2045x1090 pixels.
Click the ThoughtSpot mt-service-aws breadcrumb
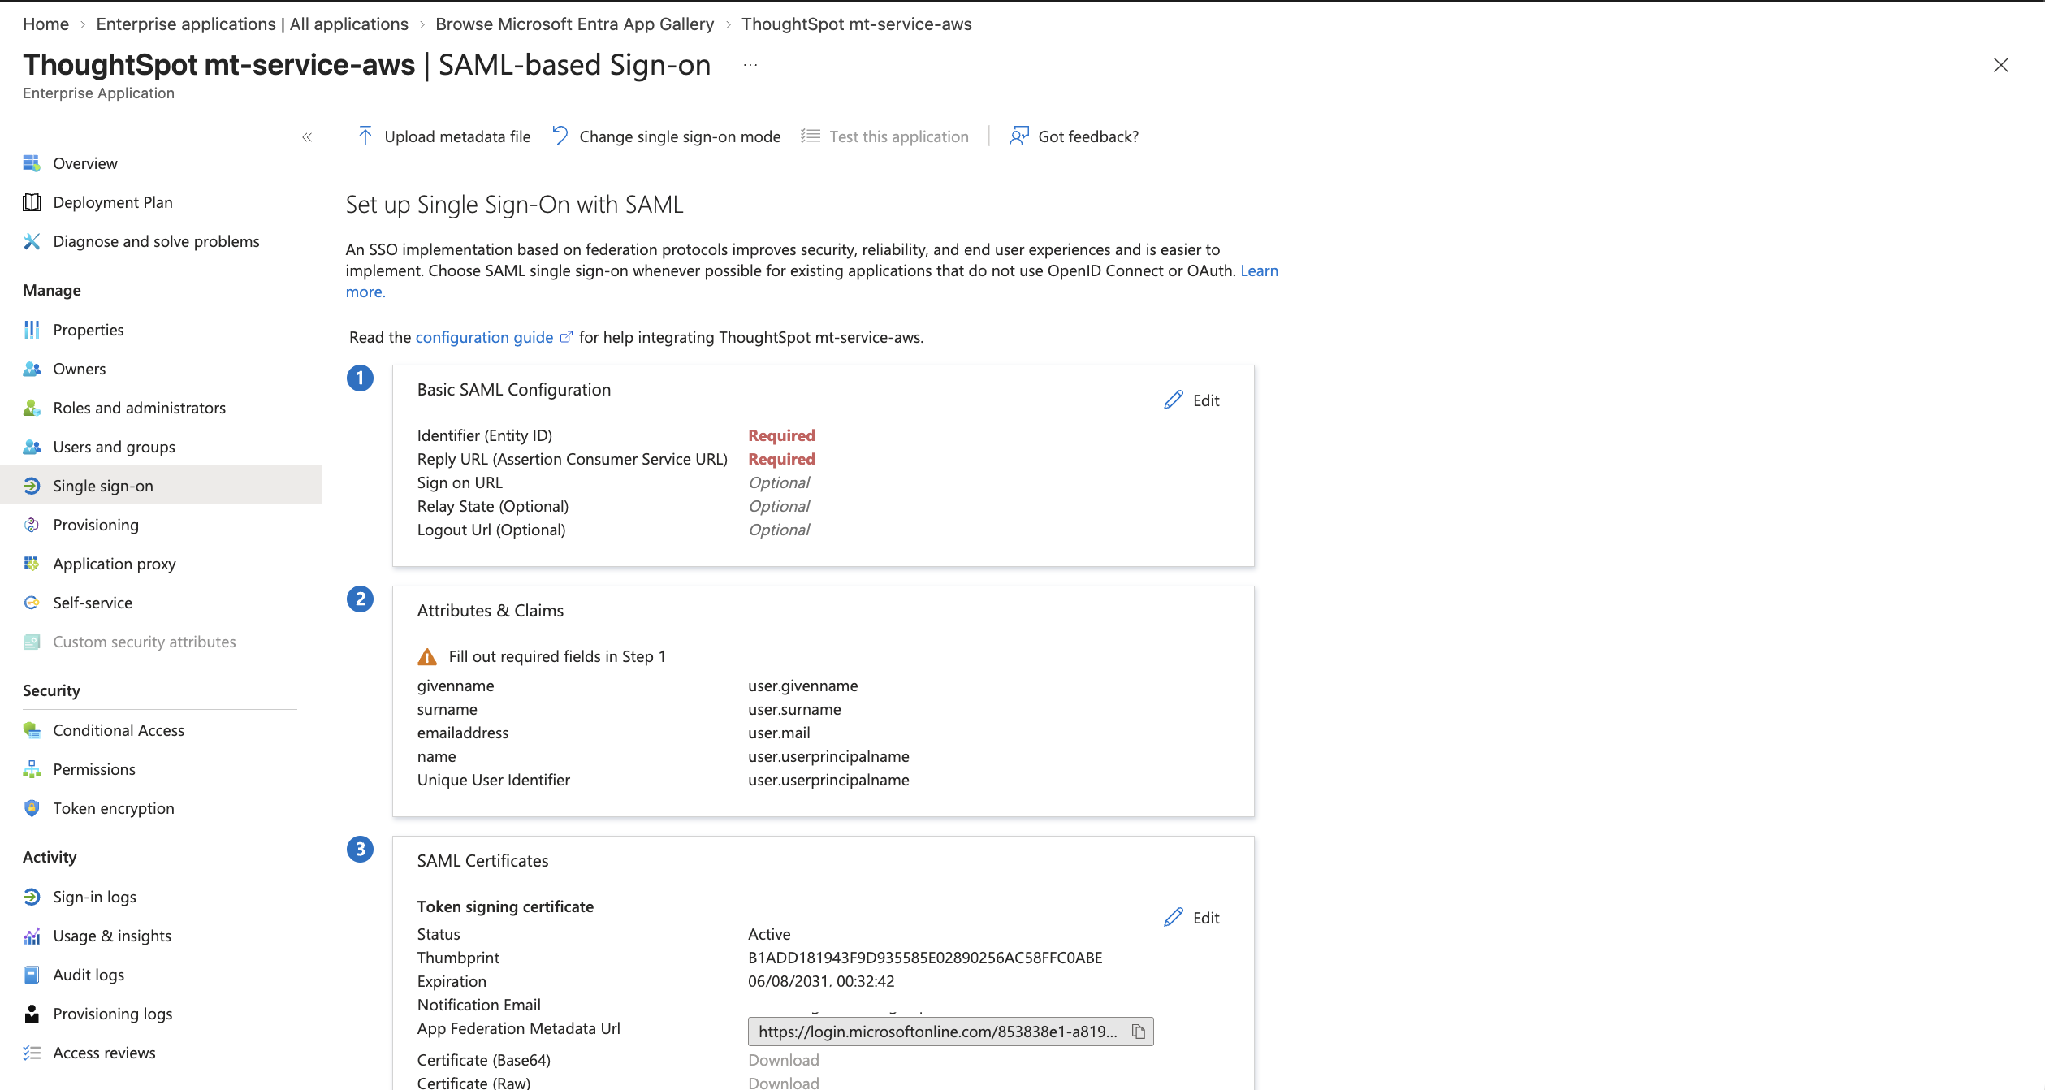857,24
